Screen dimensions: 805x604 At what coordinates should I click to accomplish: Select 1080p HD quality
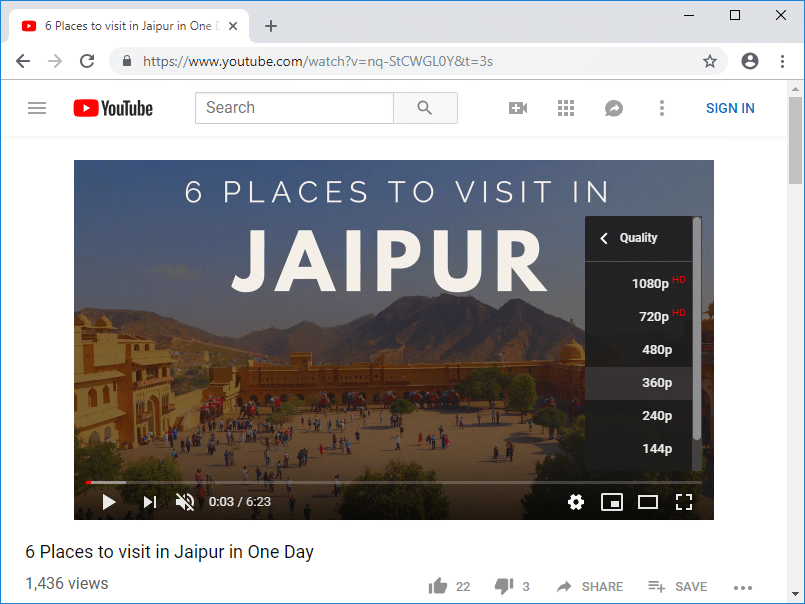tap(650, 283)
